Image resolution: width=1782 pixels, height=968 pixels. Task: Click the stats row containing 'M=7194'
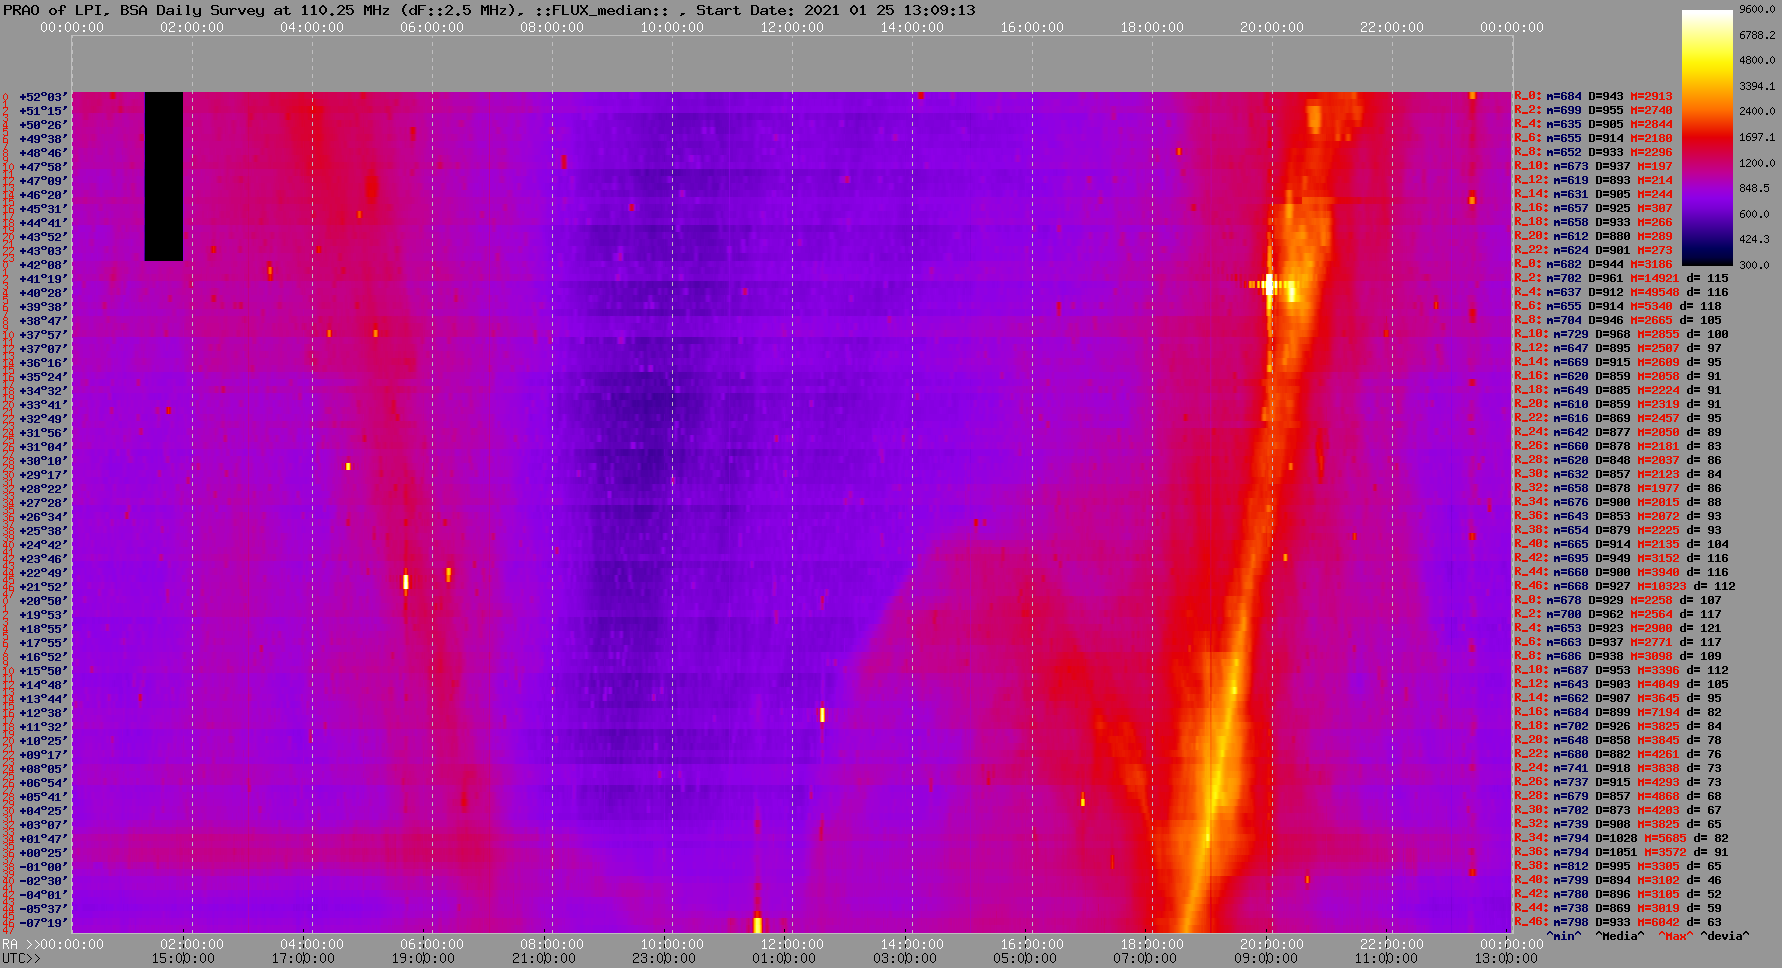[x=1618, y=713]
